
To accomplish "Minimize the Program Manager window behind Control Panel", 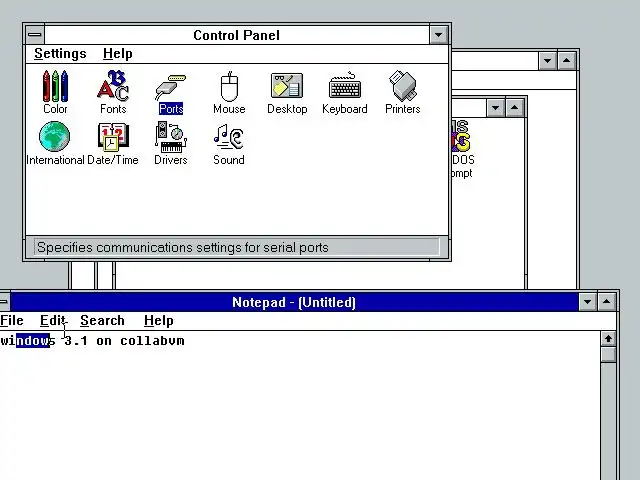I will coord(547,61).
